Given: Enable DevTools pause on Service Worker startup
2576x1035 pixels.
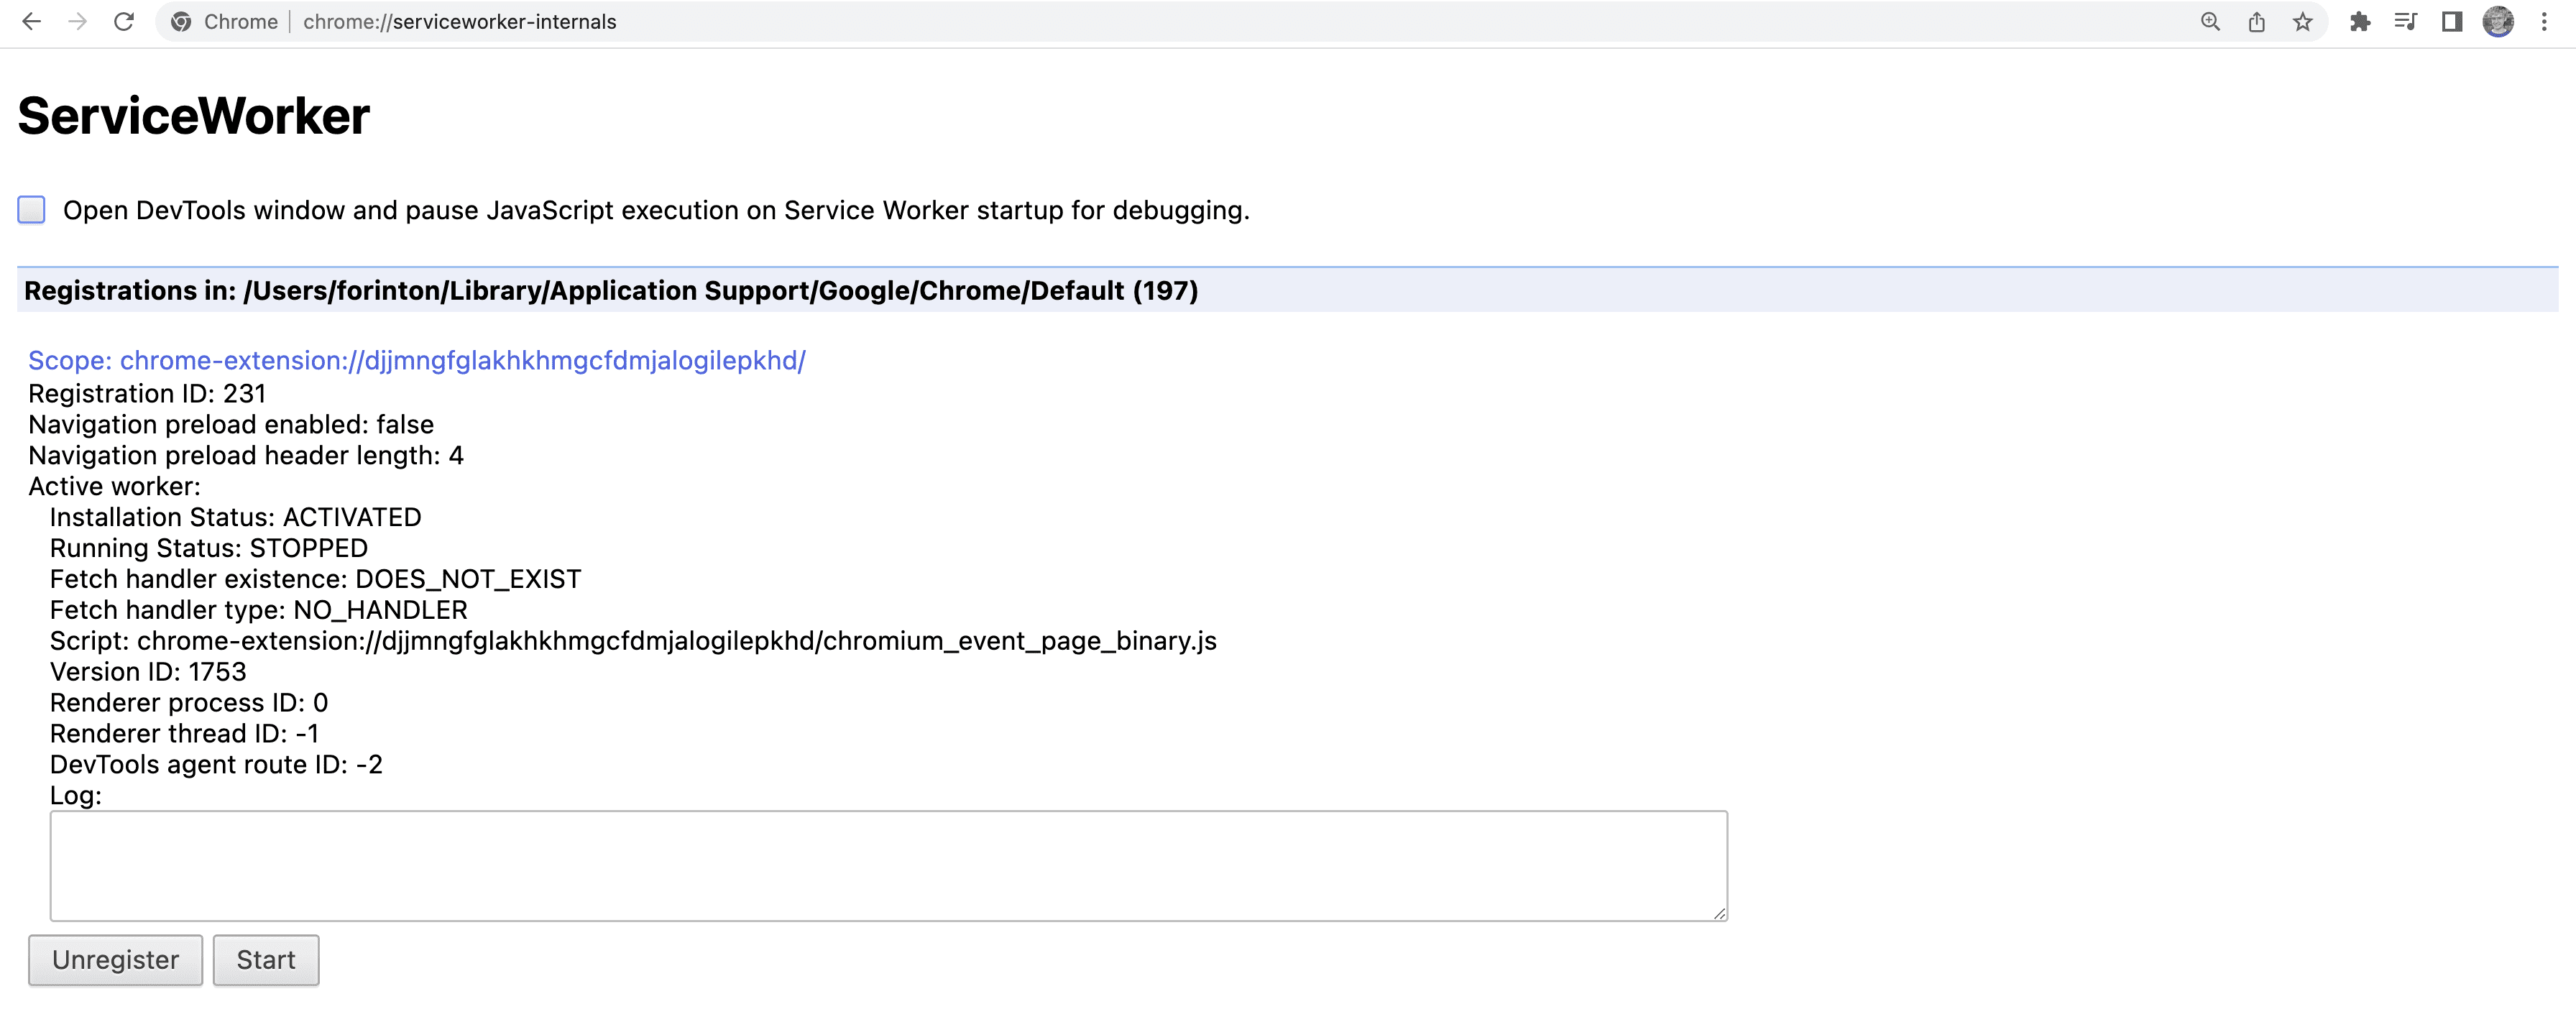Looking at the screenshot, I should coord(31,208).
